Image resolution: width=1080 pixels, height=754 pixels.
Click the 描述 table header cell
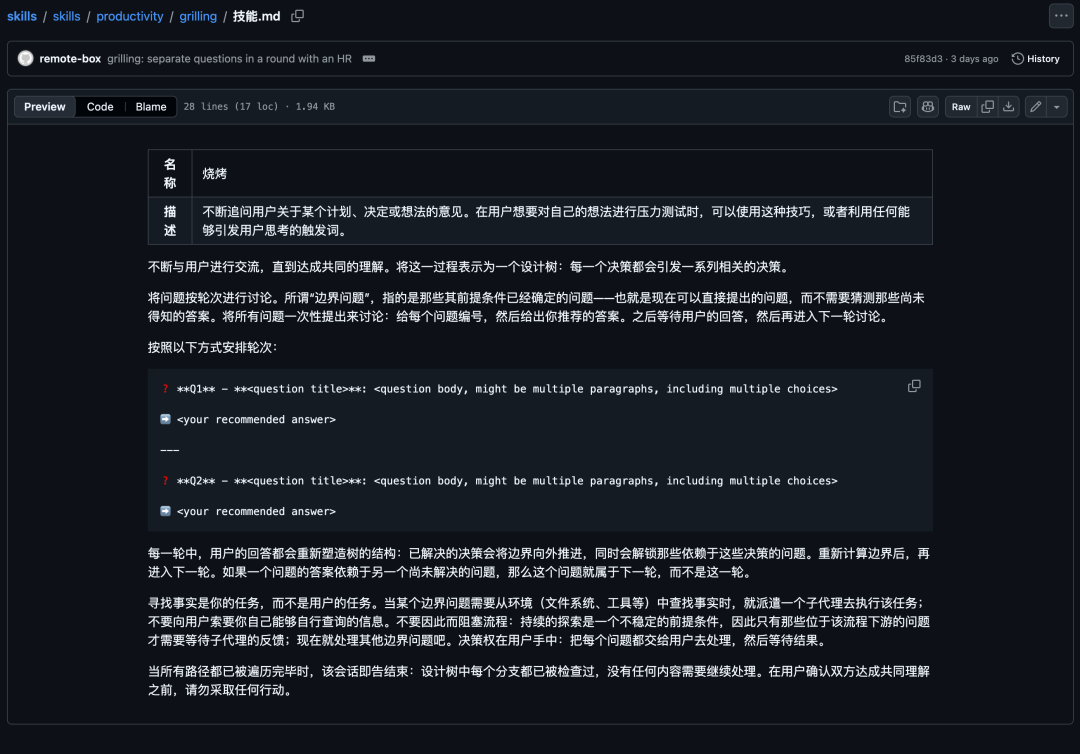coord(170,221)
